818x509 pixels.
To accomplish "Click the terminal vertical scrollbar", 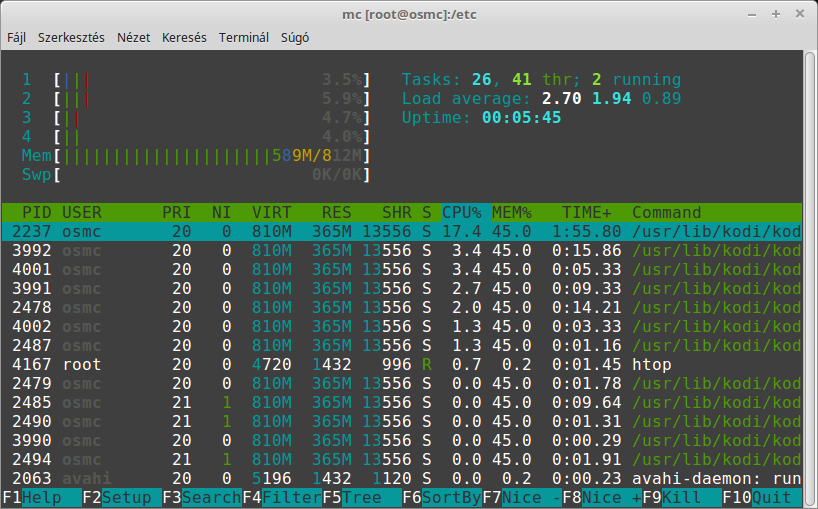I will pos(810,277).
